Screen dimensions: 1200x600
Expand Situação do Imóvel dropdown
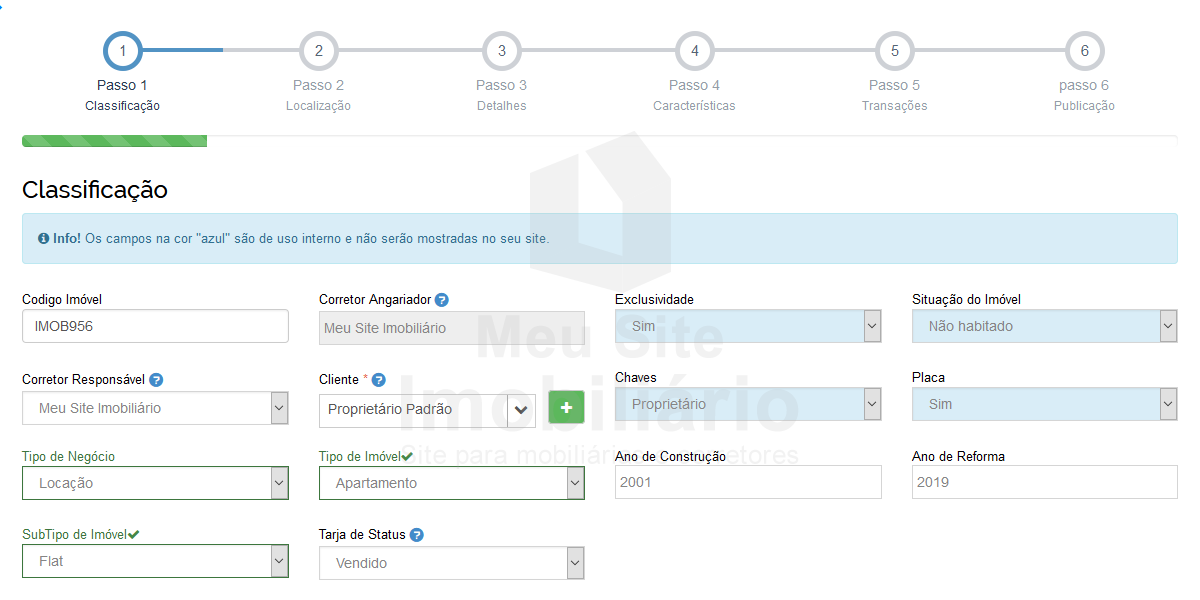pyautogui.click(x=1044, y=326)
